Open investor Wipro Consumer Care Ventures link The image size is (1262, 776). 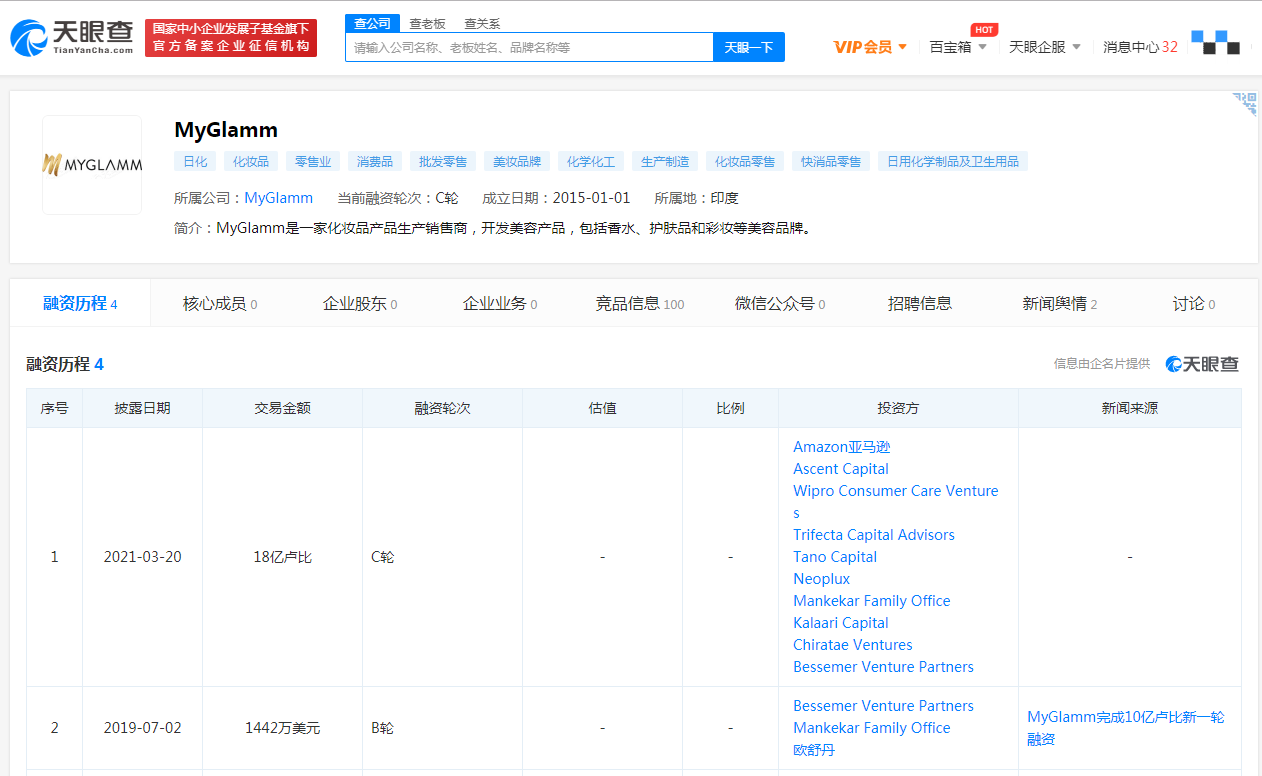pos(896,501)
